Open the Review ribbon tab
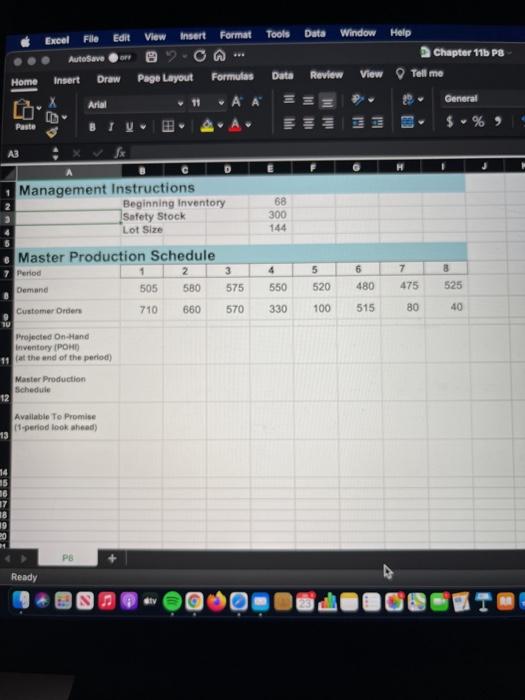This screenshot has width=525, height=700. pyautogui.click(x=326, y=75)
